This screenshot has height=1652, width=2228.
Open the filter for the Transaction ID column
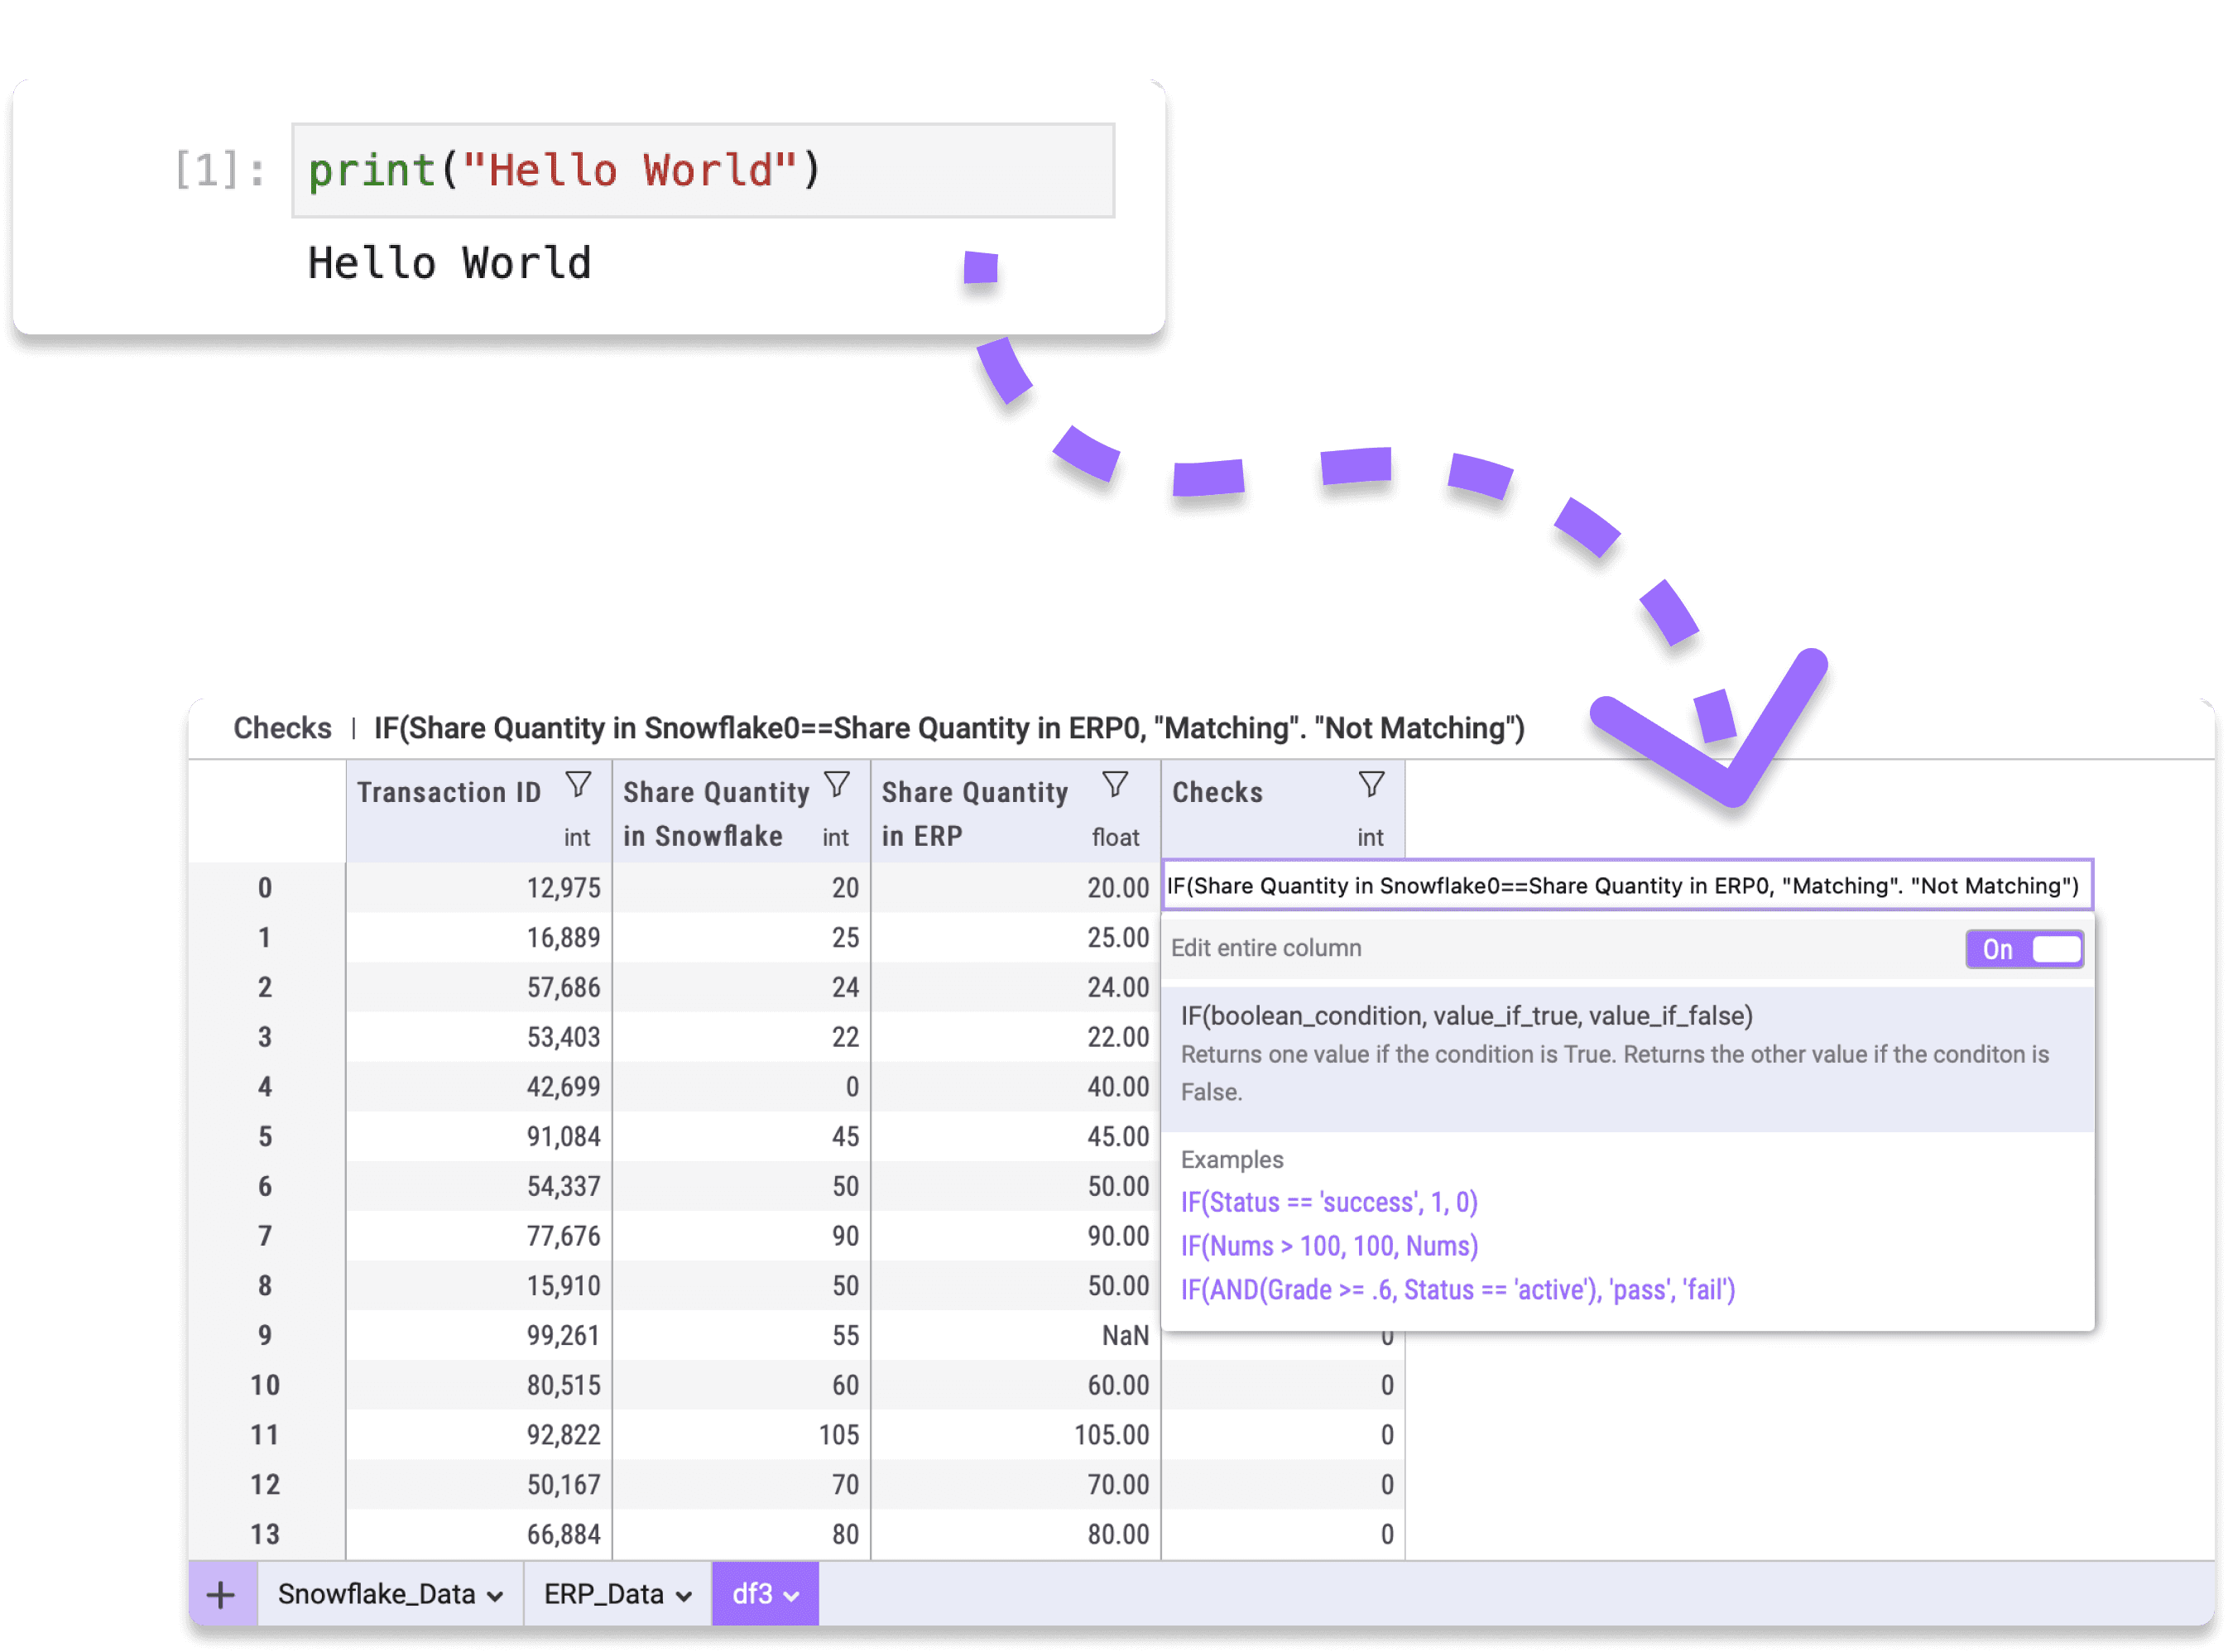(580, 785)
